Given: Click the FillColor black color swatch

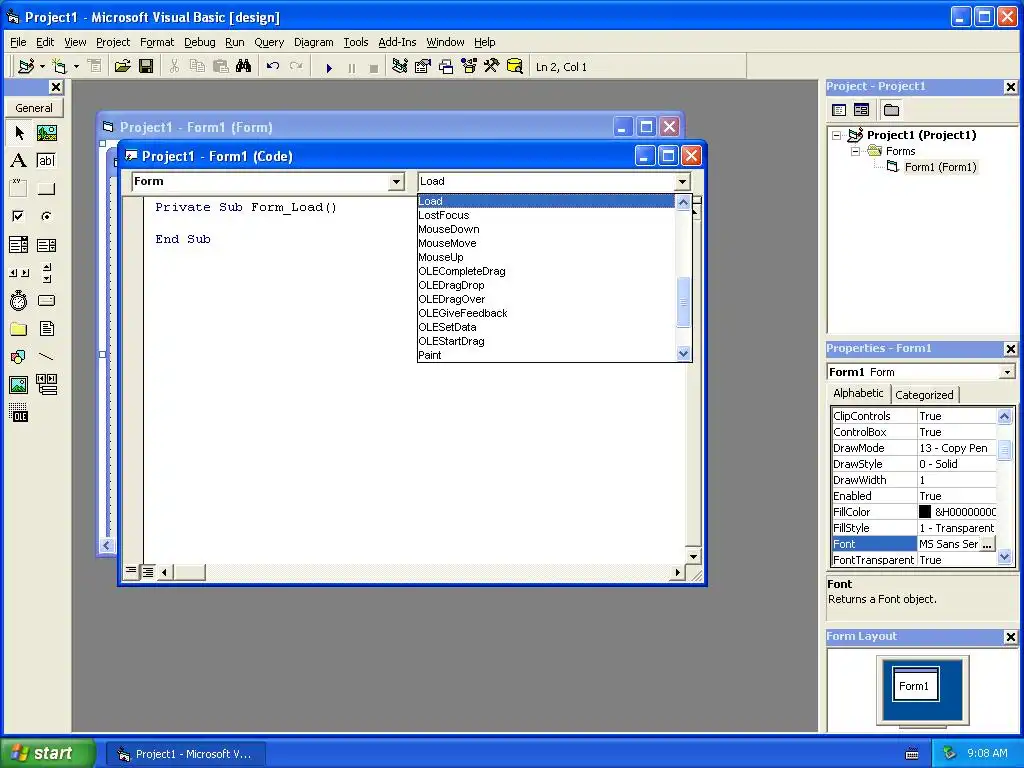Looking at the screenshot, I should click(x=925, y=512).
